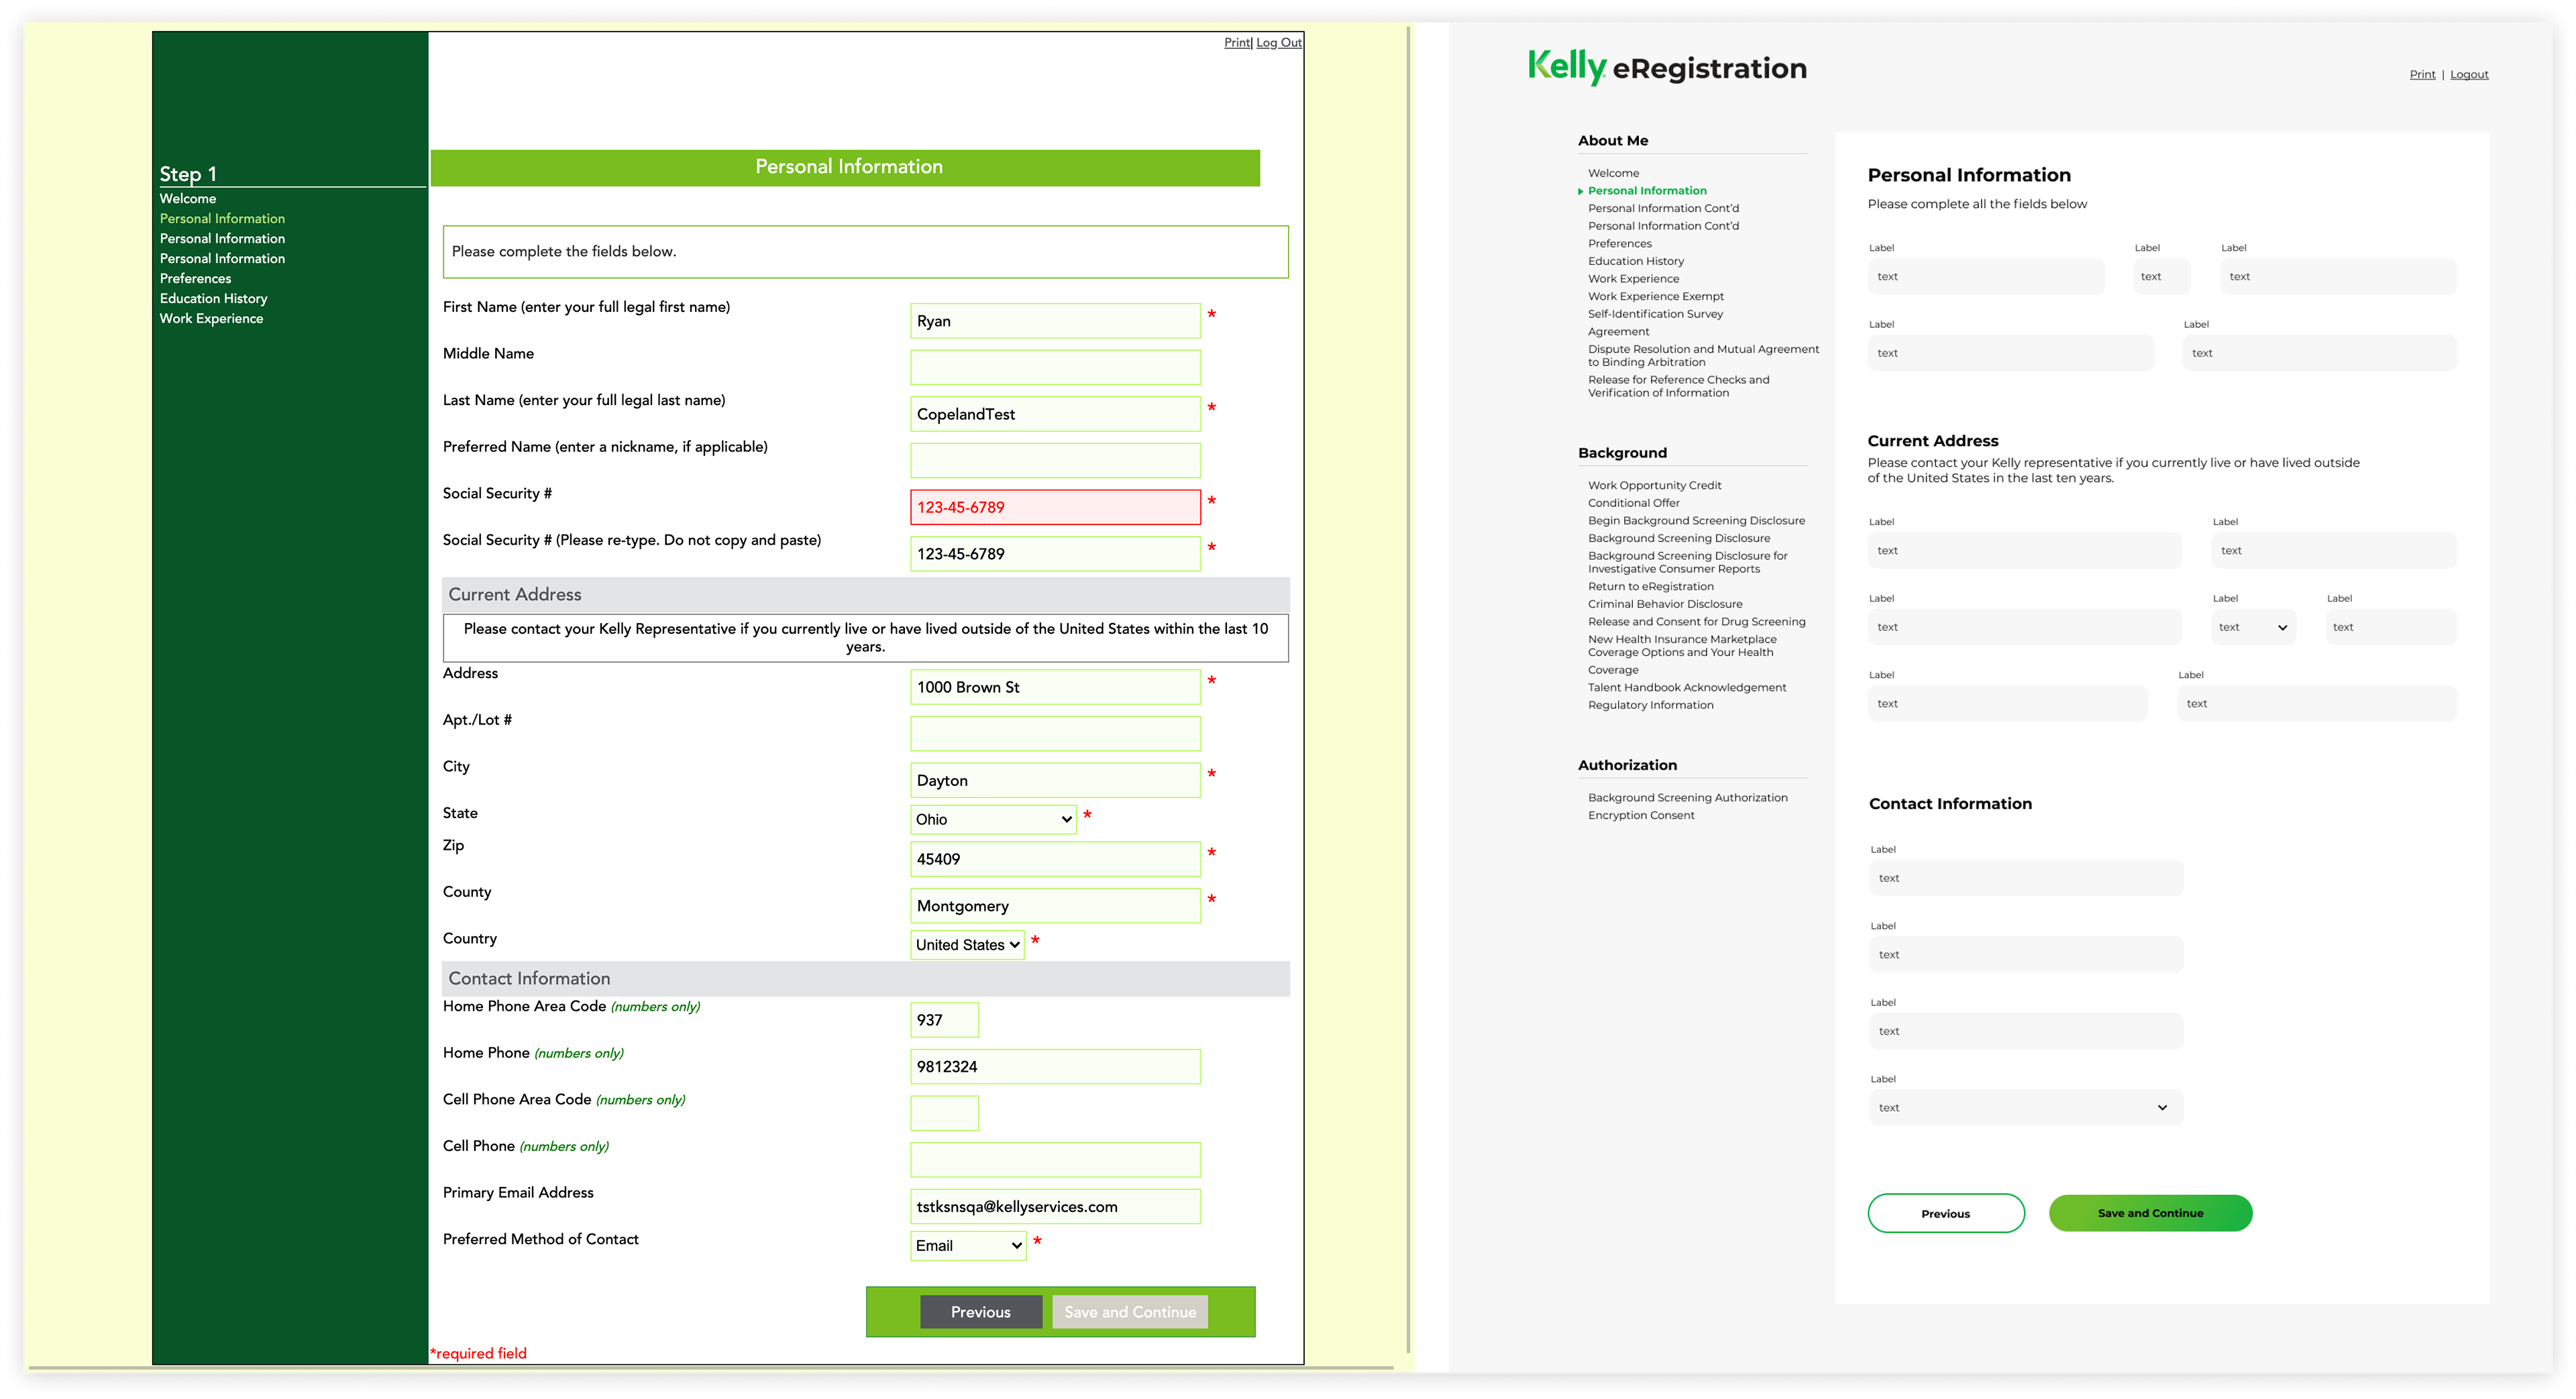Click the empty Apt./Lot # field
Viewport: 2576px width, 1399px height.
(1055, 733)
